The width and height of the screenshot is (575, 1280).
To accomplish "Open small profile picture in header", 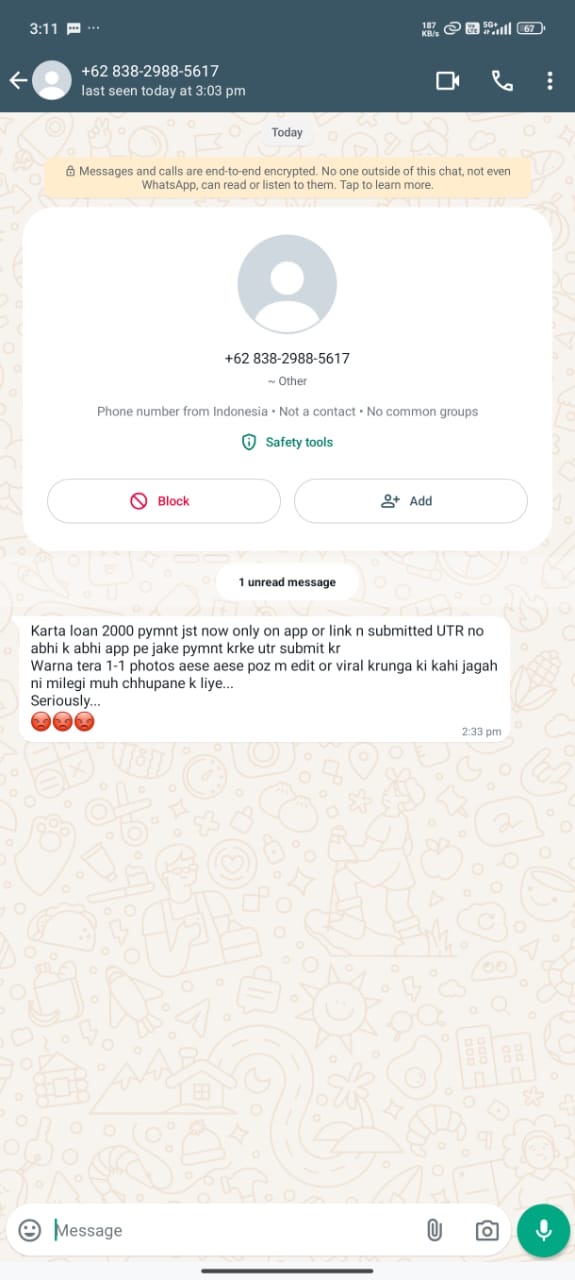I will [x=52, y=80].
